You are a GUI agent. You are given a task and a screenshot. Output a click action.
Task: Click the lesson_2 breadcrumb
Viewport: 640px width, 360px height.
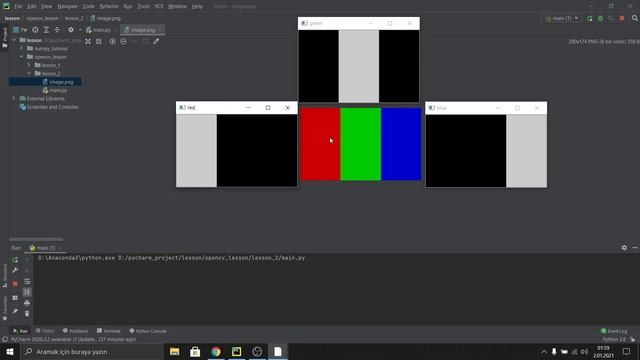(74, 18)
